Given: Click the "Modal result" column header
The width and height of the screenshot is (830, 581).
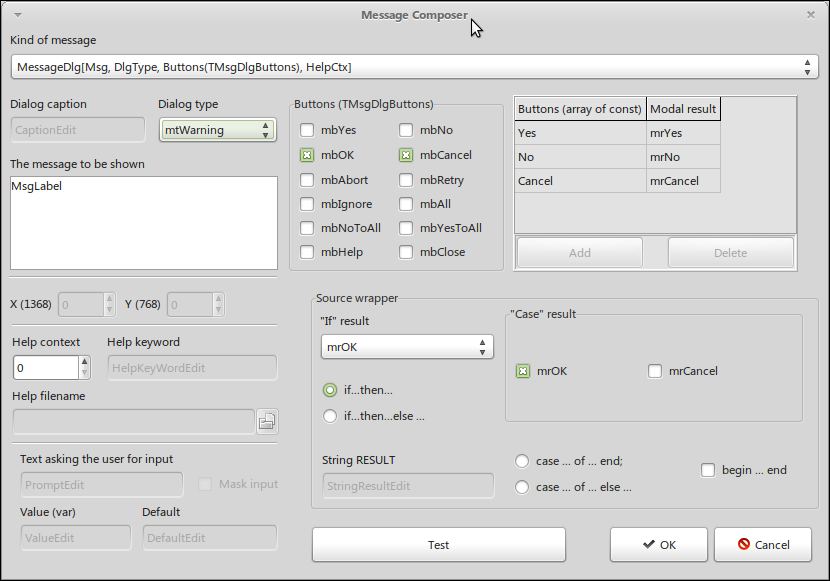Looking at the screenshot, I should tap(683, 109).
